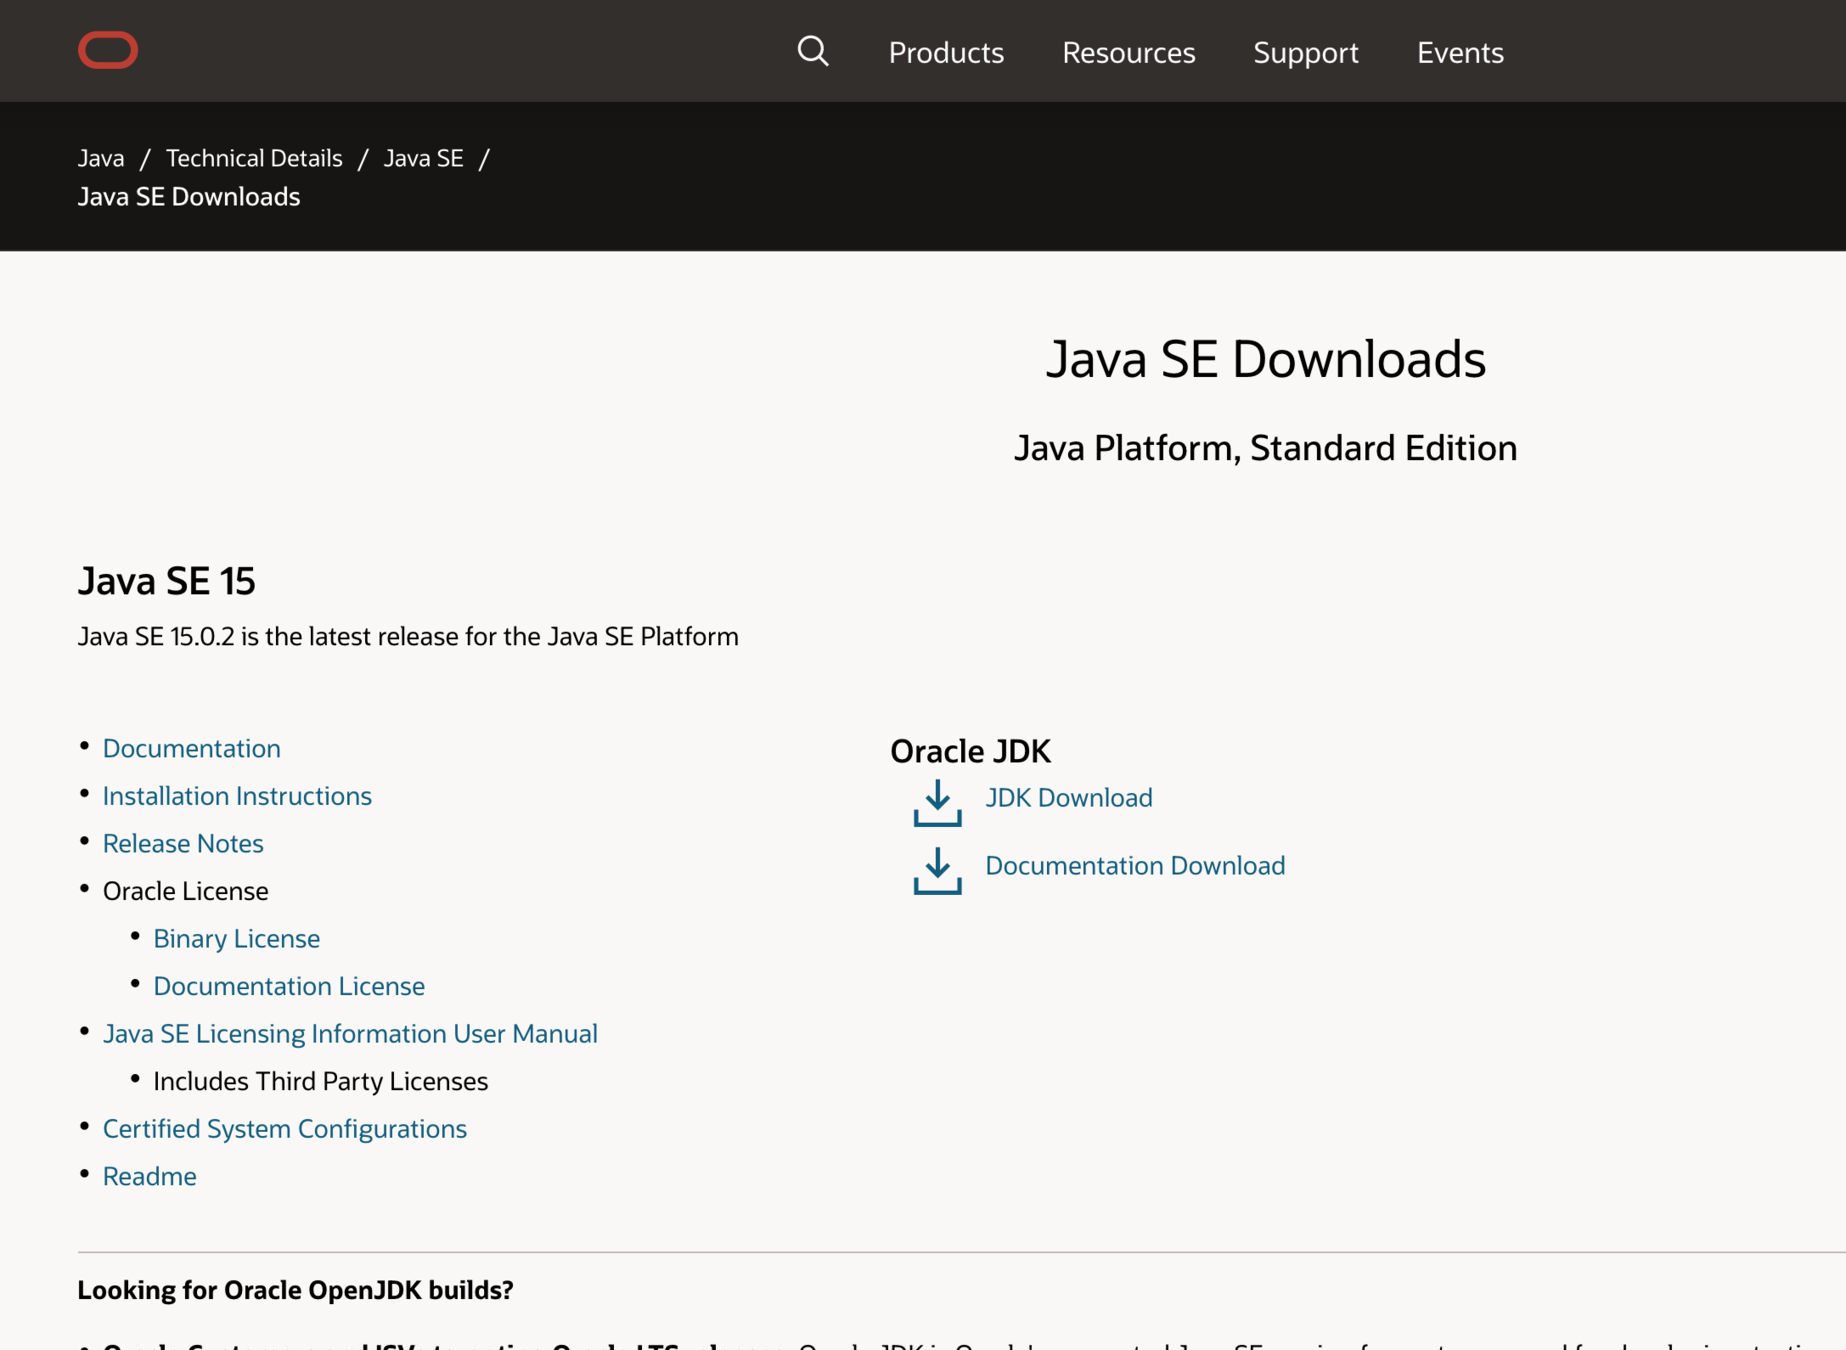This screenshot has height=1350, width=1846.
Task: Open the Readme link
Action: pos(150,1176)
